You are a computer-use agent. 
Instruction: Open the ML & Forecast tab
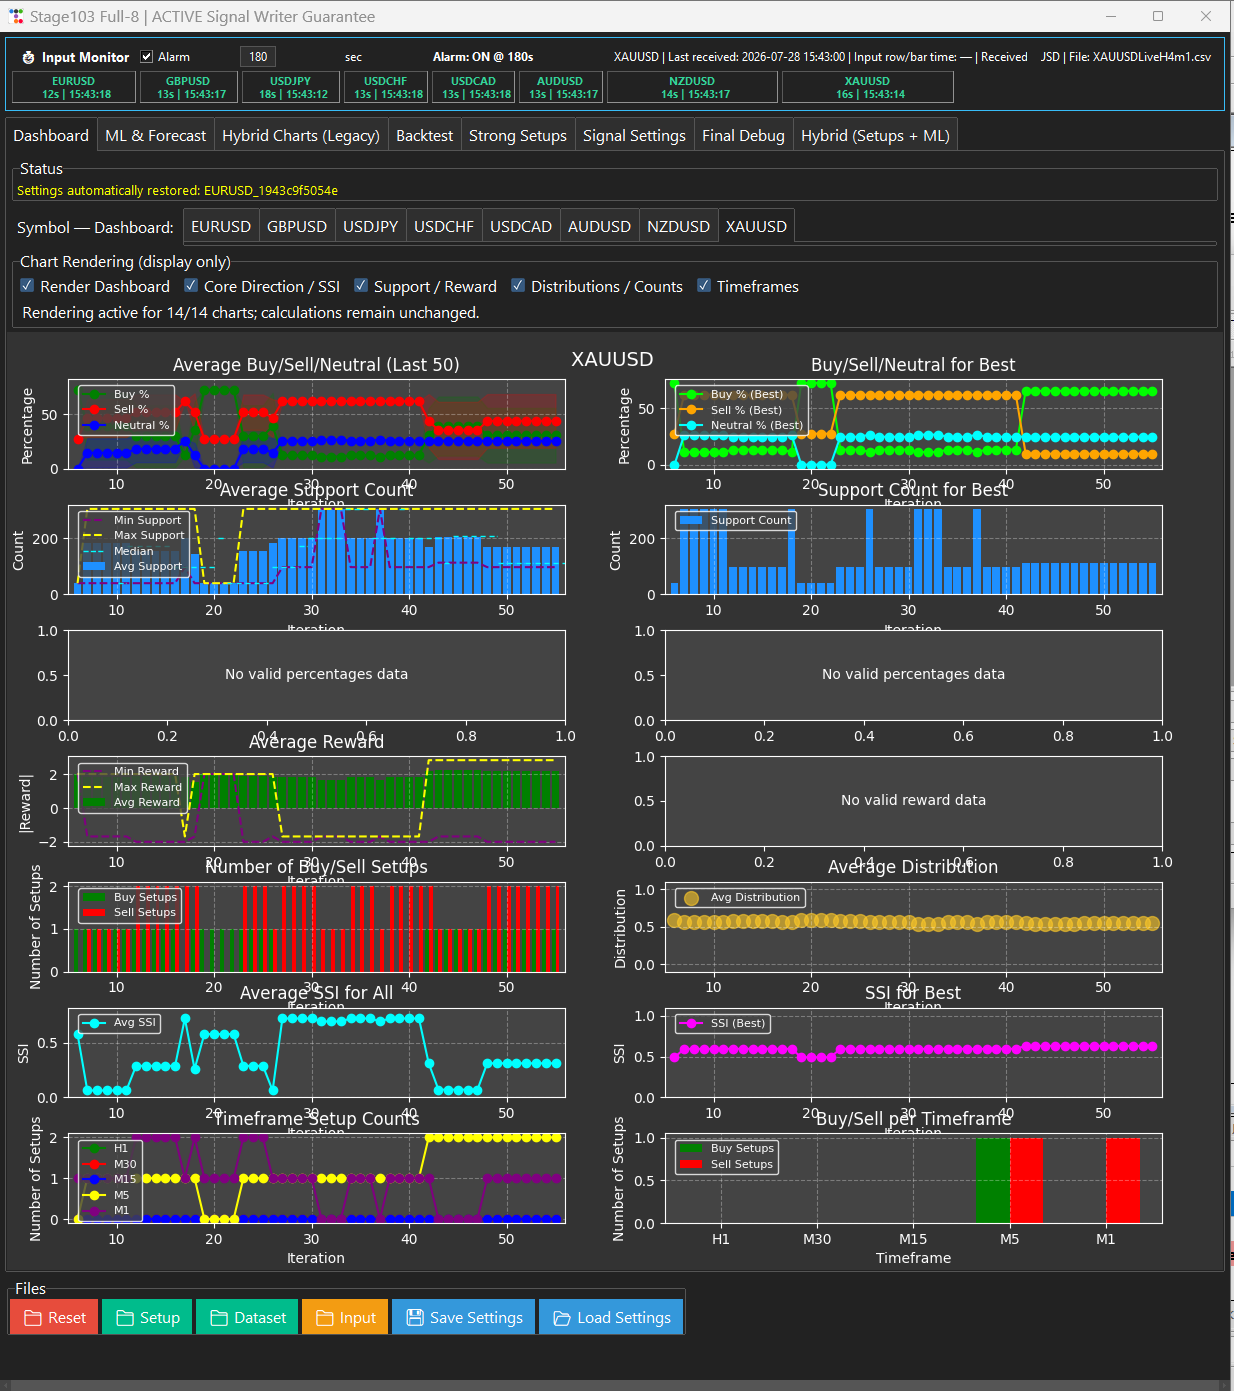click(x=155, y=136)
